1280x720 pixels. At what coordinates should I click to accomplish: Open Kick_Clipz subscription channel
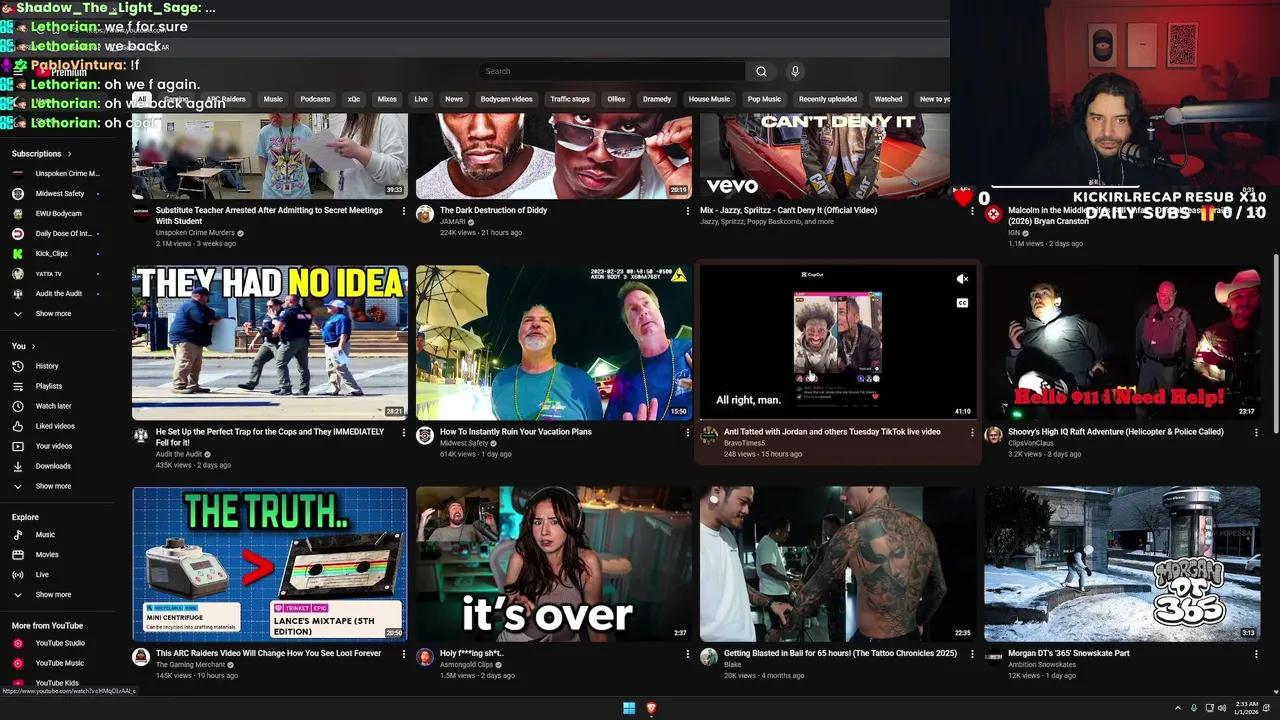(x=52, y=254)
